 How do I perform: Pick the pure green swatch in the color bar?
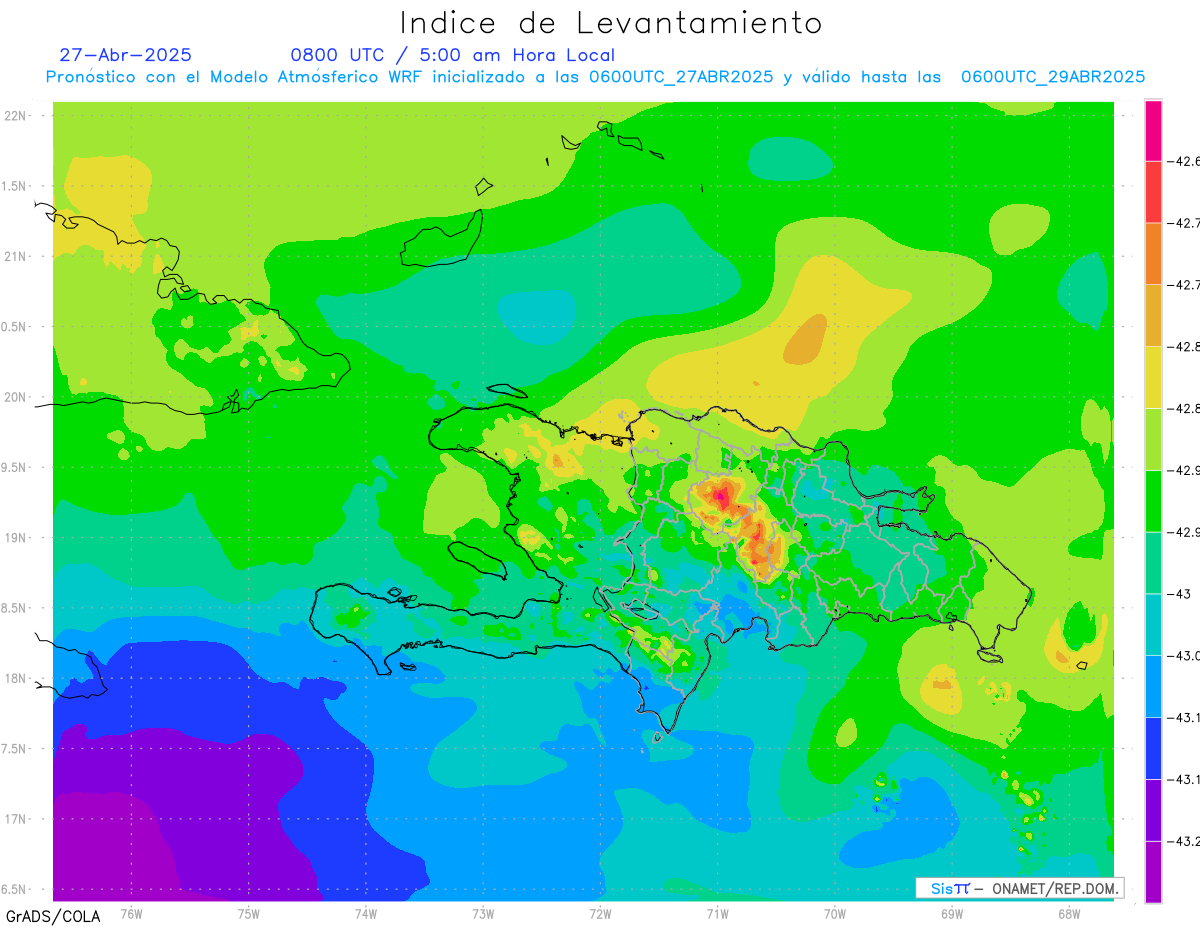(1153, 501)
